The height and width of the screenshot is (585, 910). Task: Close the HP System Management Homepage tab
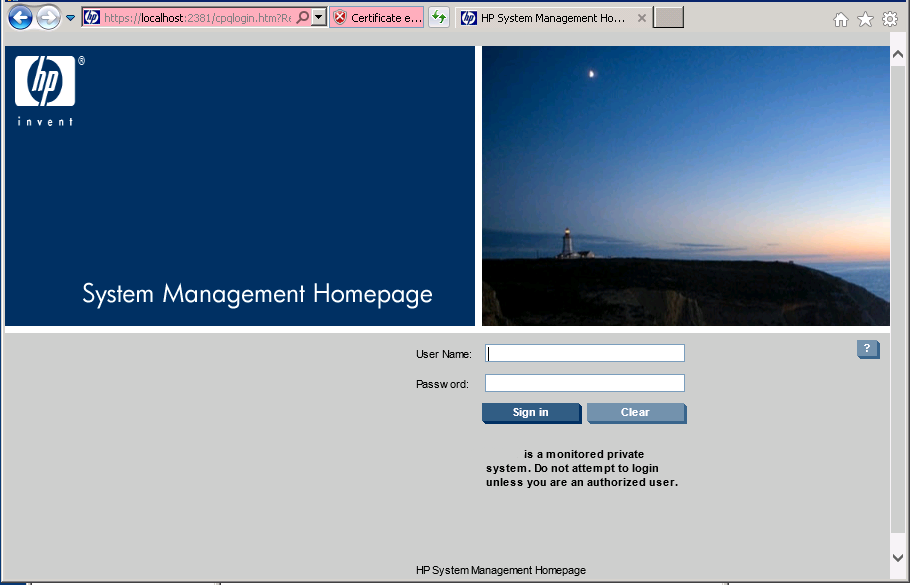(x=642, y=18)
